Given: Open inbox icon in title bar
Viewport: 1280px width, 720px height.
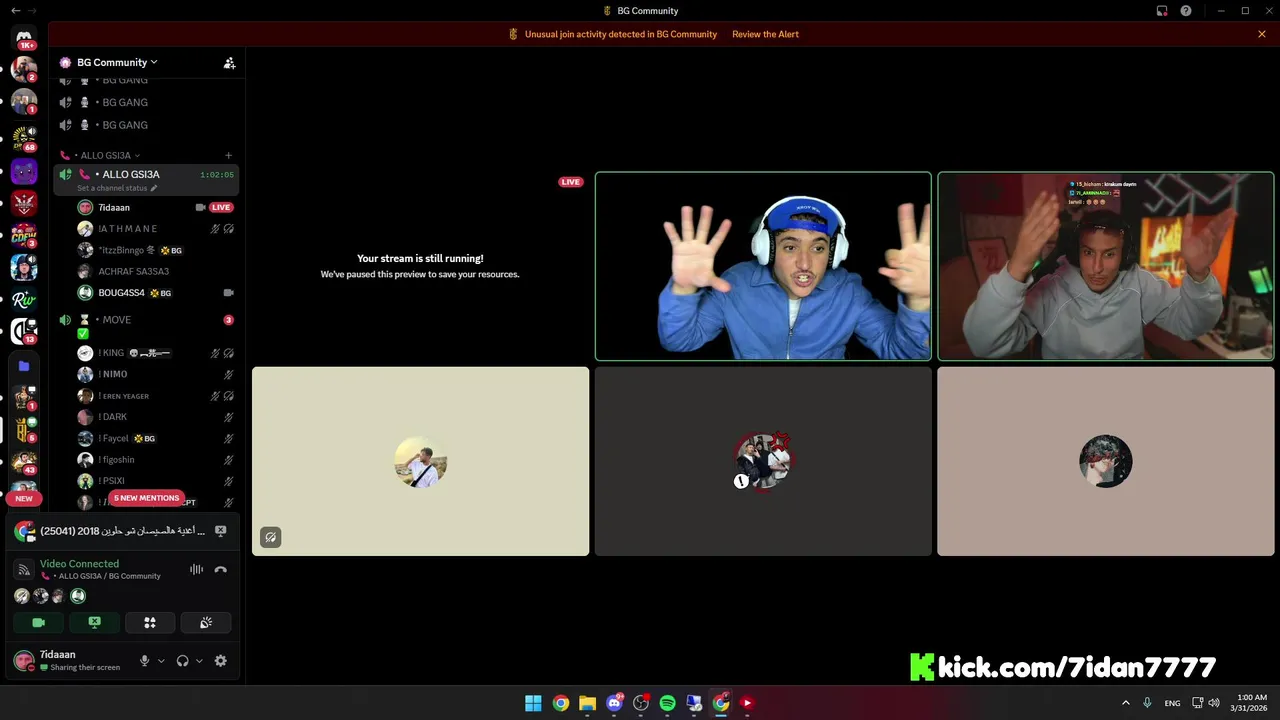Looking at the screenshot, I should pyautogui.click(x=1162, y=11).
